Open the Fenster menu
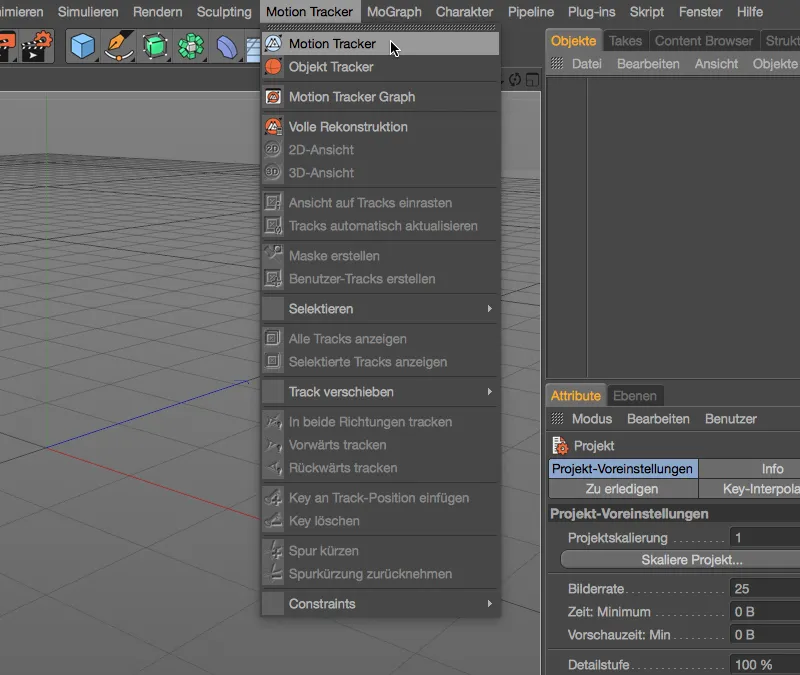Viewport: 800px width, 675px height. [x=701, y=12]
